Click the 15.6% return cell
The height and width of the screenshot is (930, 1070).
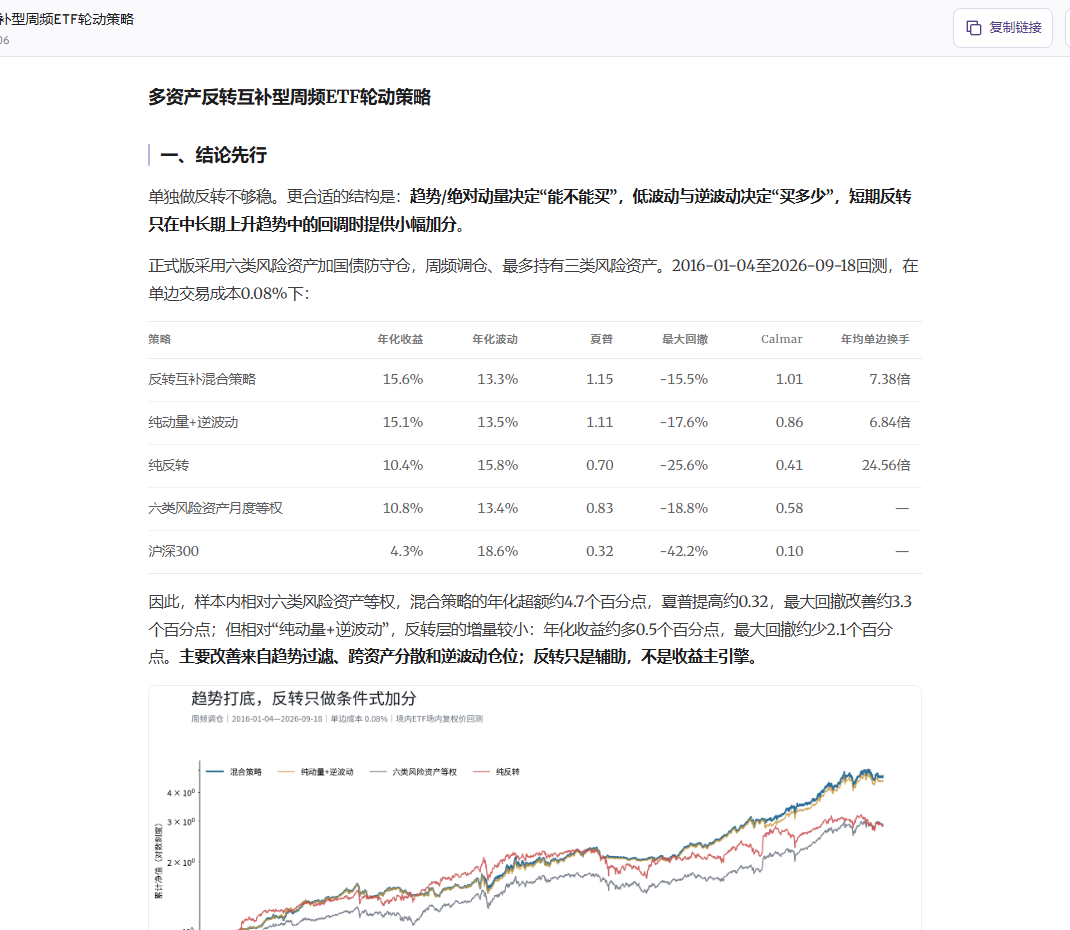[403, 379]
